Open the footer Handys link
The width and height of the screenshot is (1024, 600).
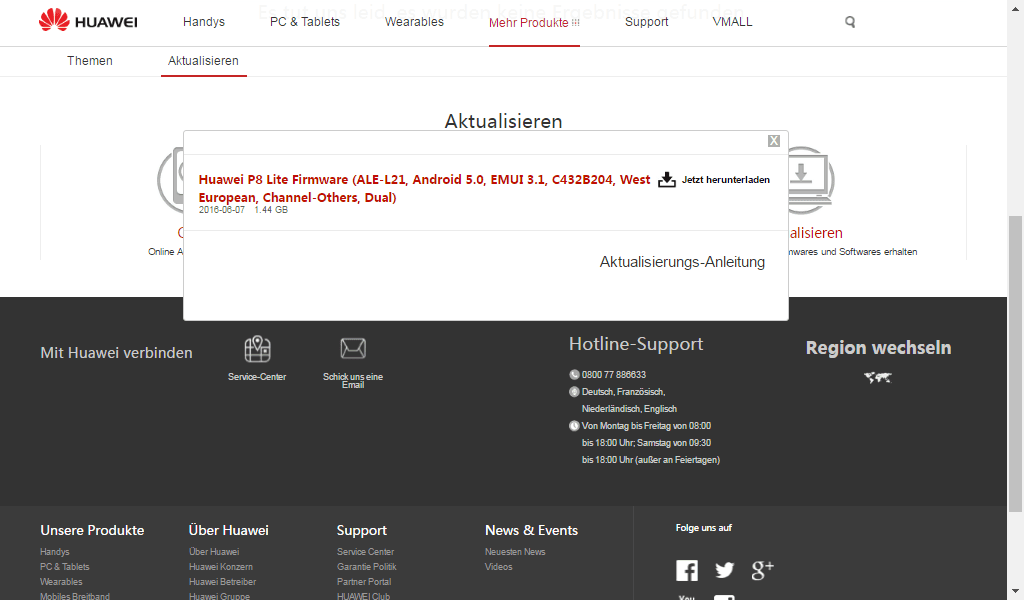click(55, 552)
